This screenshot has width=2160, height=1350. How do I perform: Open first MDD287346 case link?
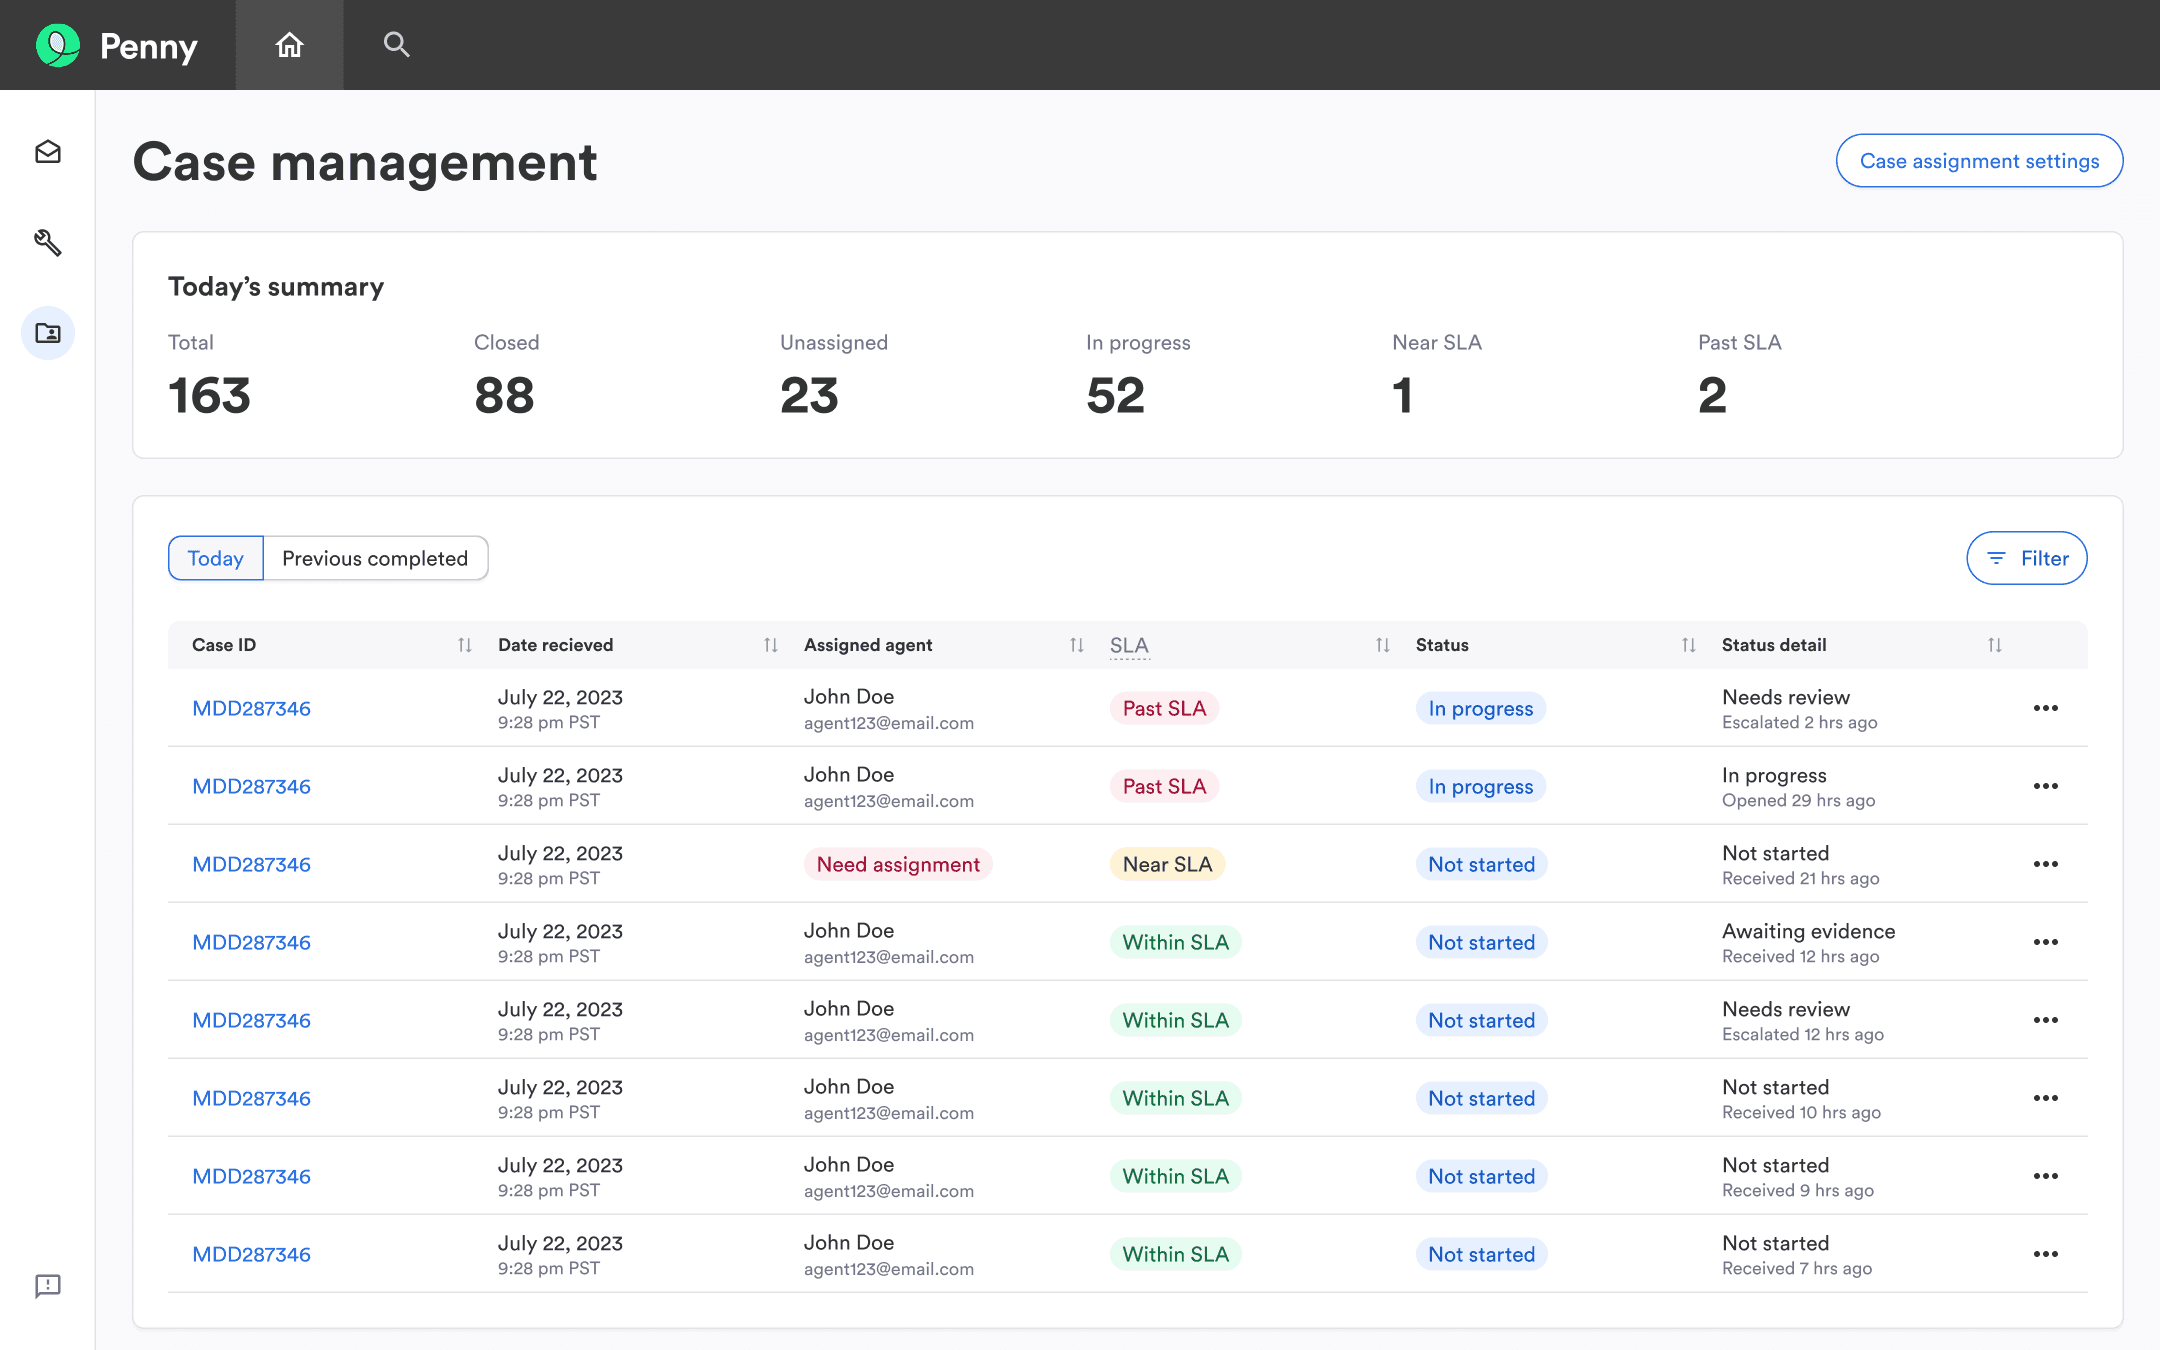coord(251,708)
